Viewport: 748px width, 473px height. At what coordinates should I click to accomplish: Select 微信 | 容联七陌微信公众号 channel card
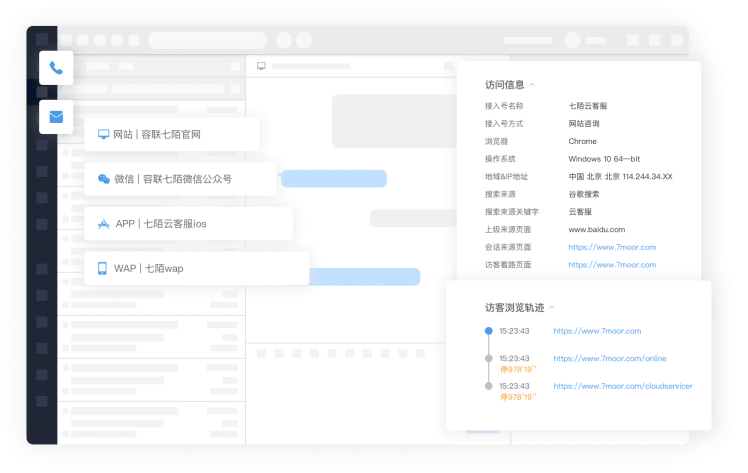(x=180, y=179)
